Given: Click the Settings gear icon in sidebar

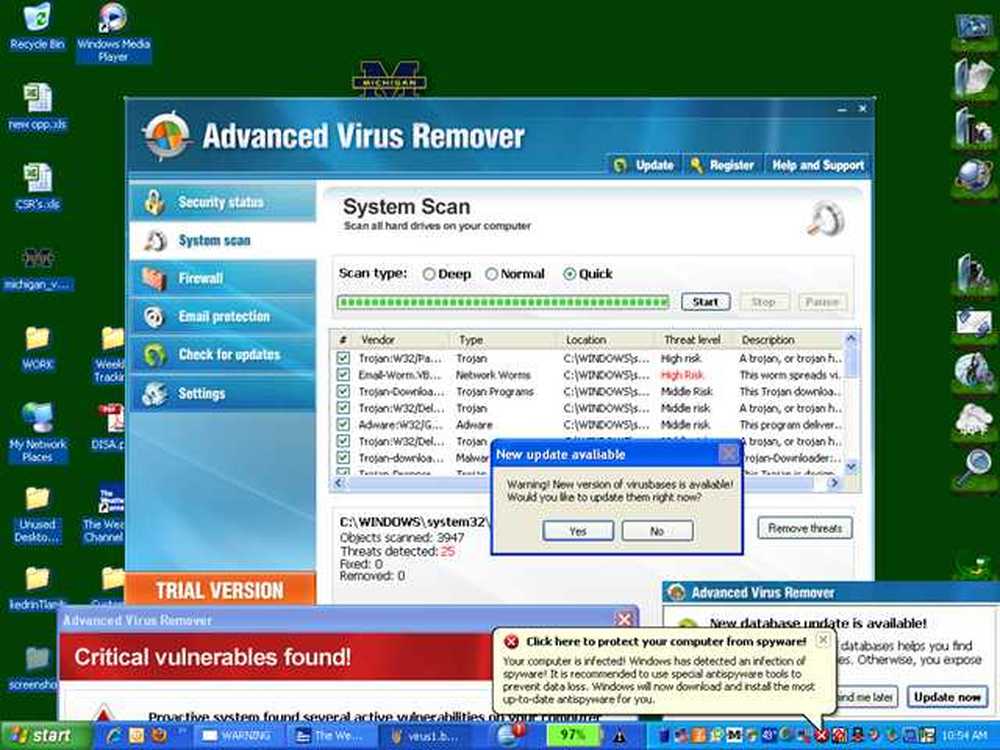Looking at the screenshot, I should click(154, 393).
